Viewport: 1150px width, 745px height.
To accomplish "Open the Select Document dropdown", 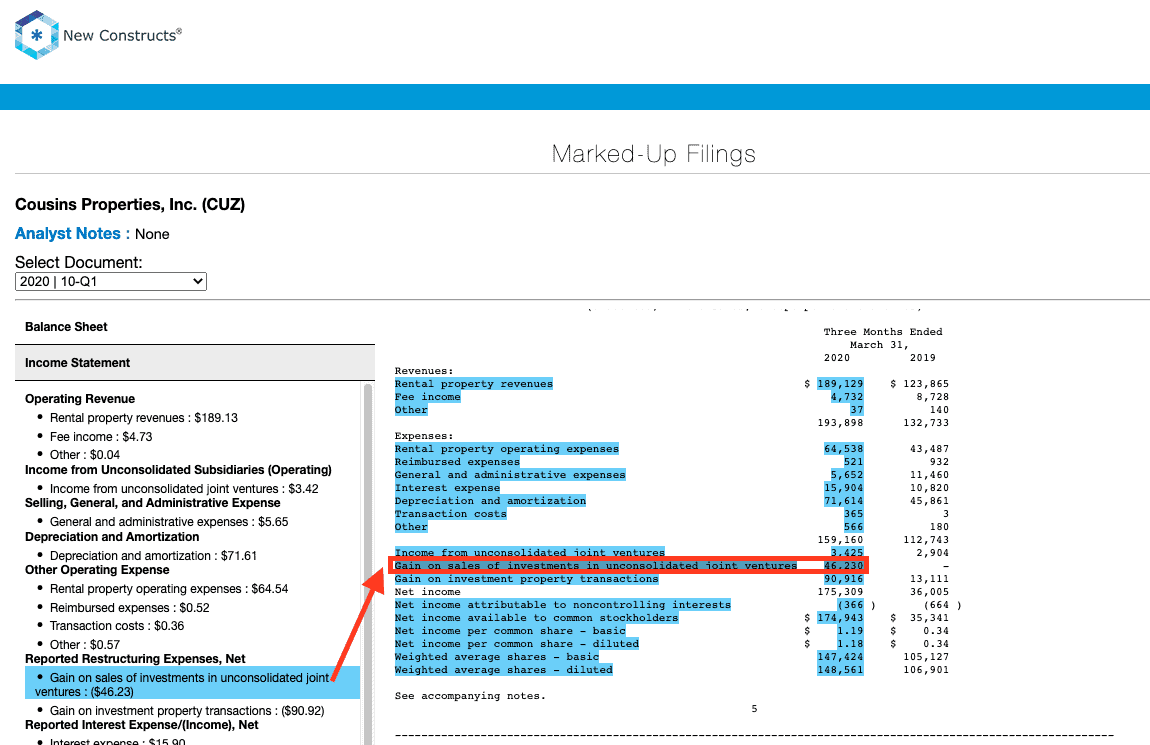I will pos(111,282).
